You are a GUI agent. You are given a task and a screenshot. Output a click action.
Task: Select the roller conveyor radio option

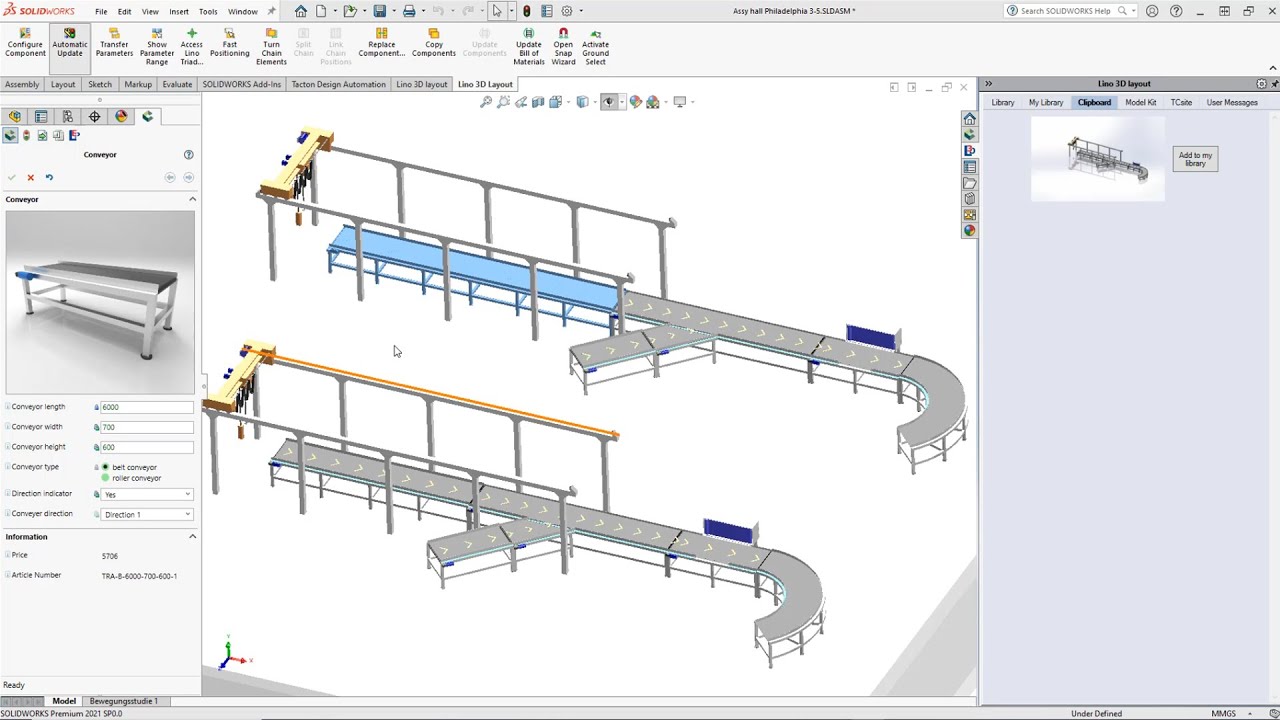[x=105, y=478]
